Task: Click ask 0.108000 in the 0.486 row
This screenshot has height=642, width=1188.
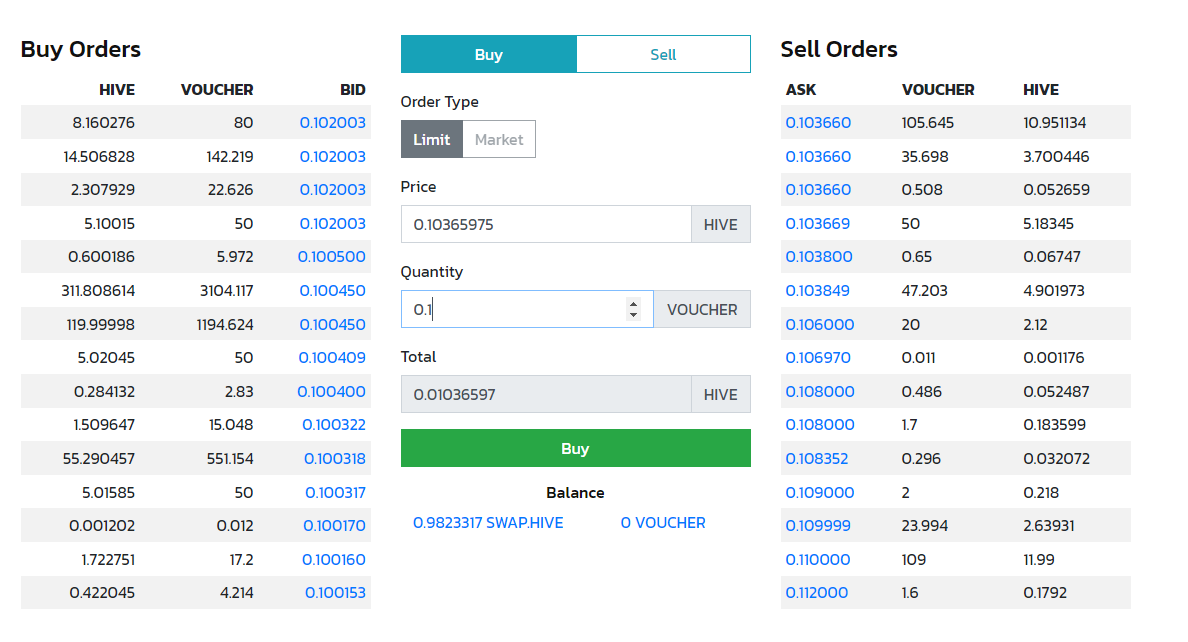Action: (x=820, y=392)
